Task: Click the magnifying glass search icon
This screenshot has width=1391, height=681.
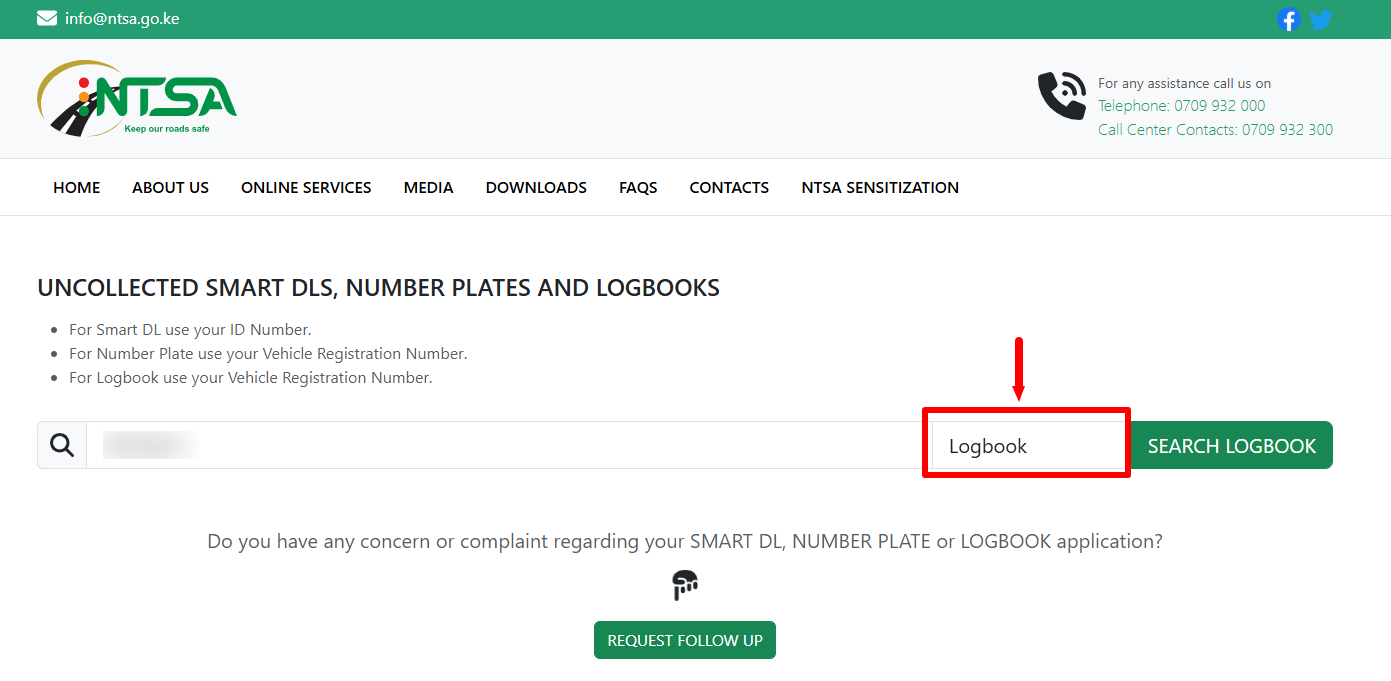Action: (x=62, y=445)
